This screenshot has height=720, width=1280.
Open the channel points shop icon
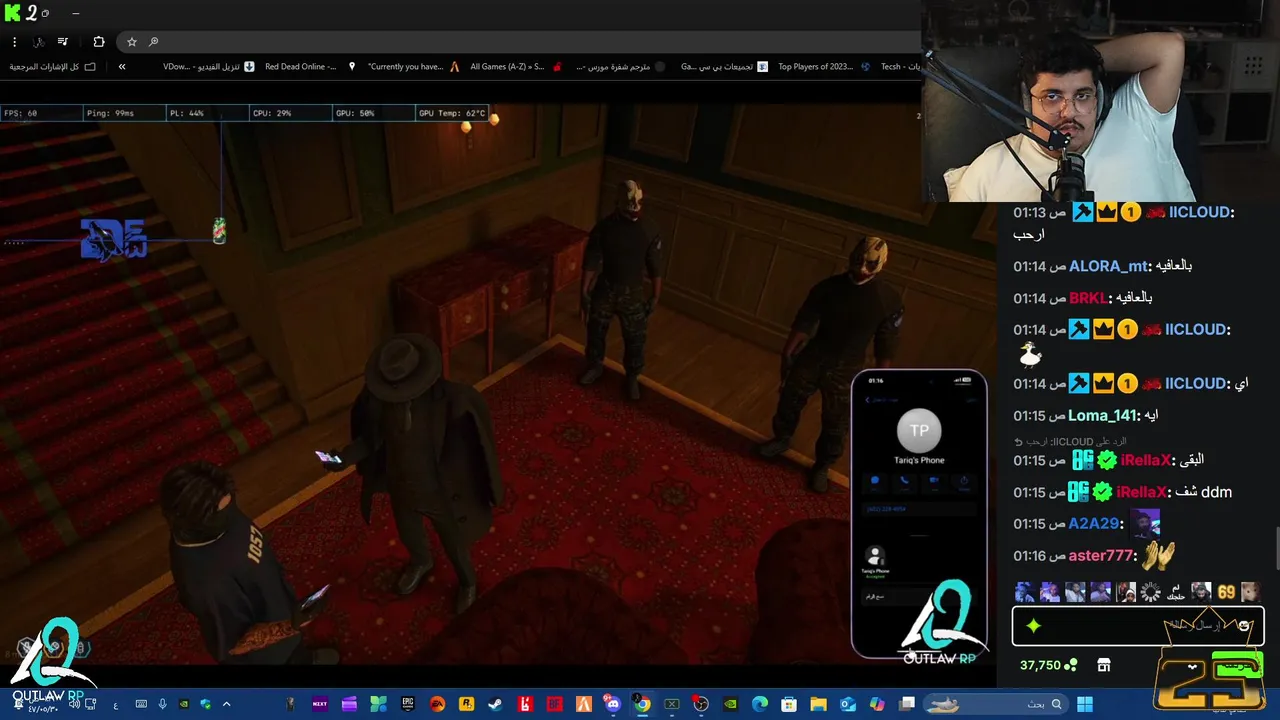[x=1104, y=666]
